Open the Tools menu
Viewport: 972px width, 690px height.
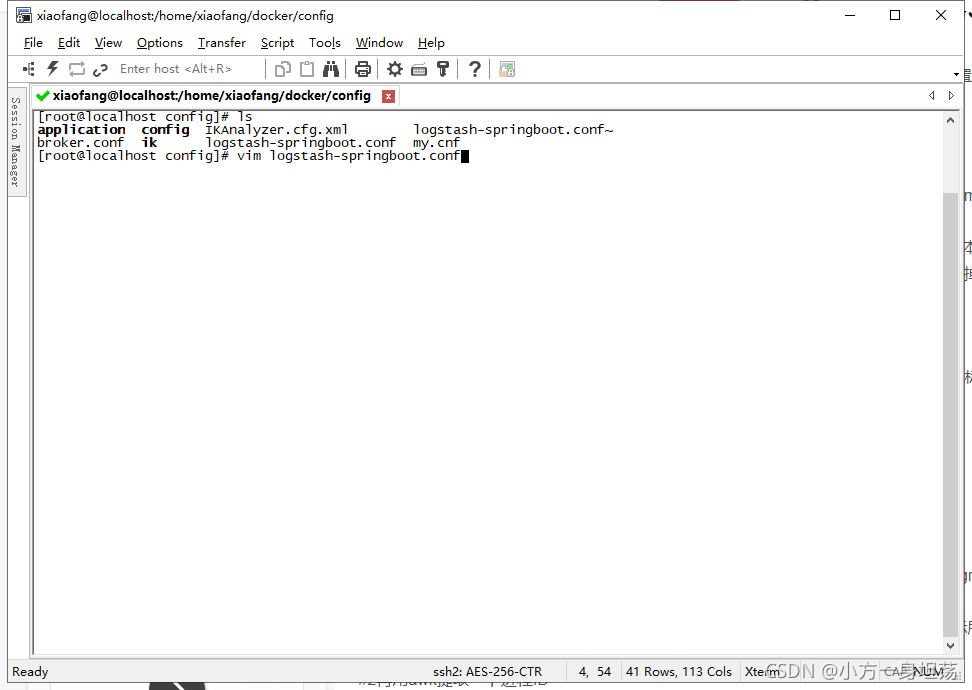pyautogui.click(x=325, y=43)
